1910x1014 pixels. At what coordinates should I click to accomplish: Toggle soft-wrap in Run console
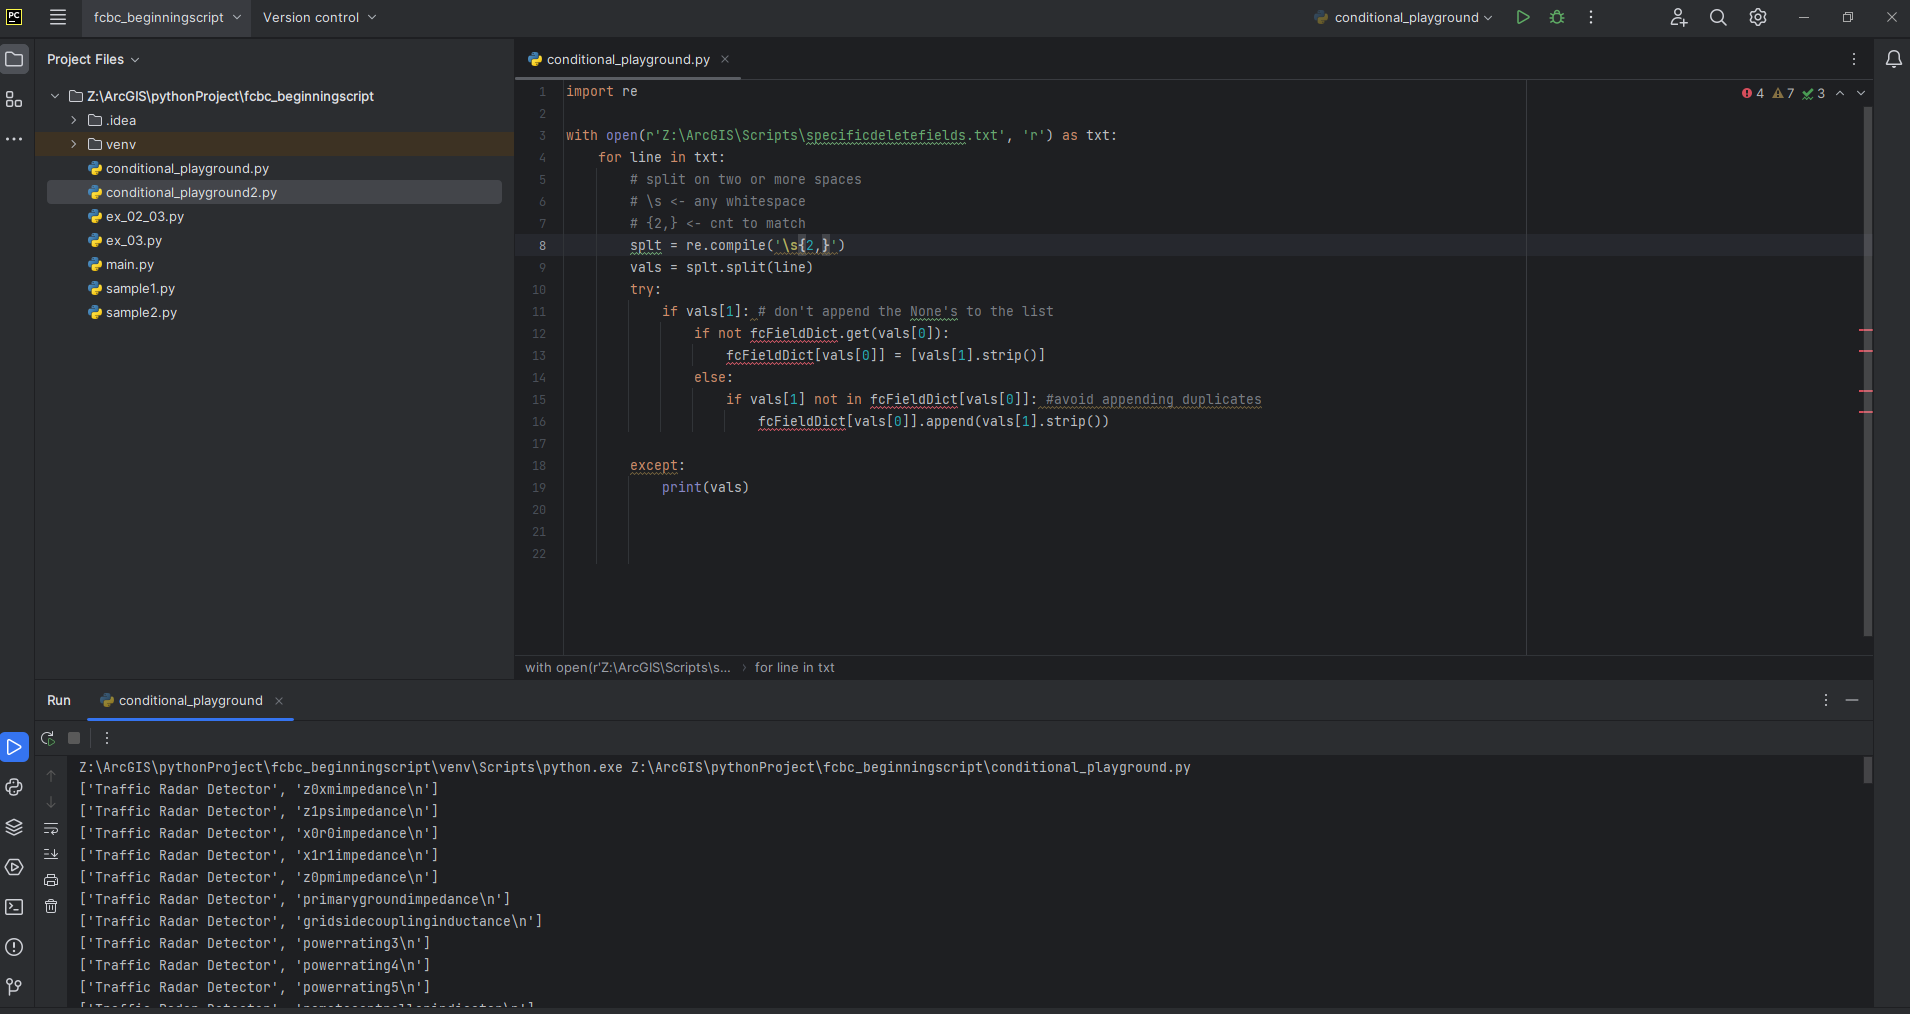51,828
